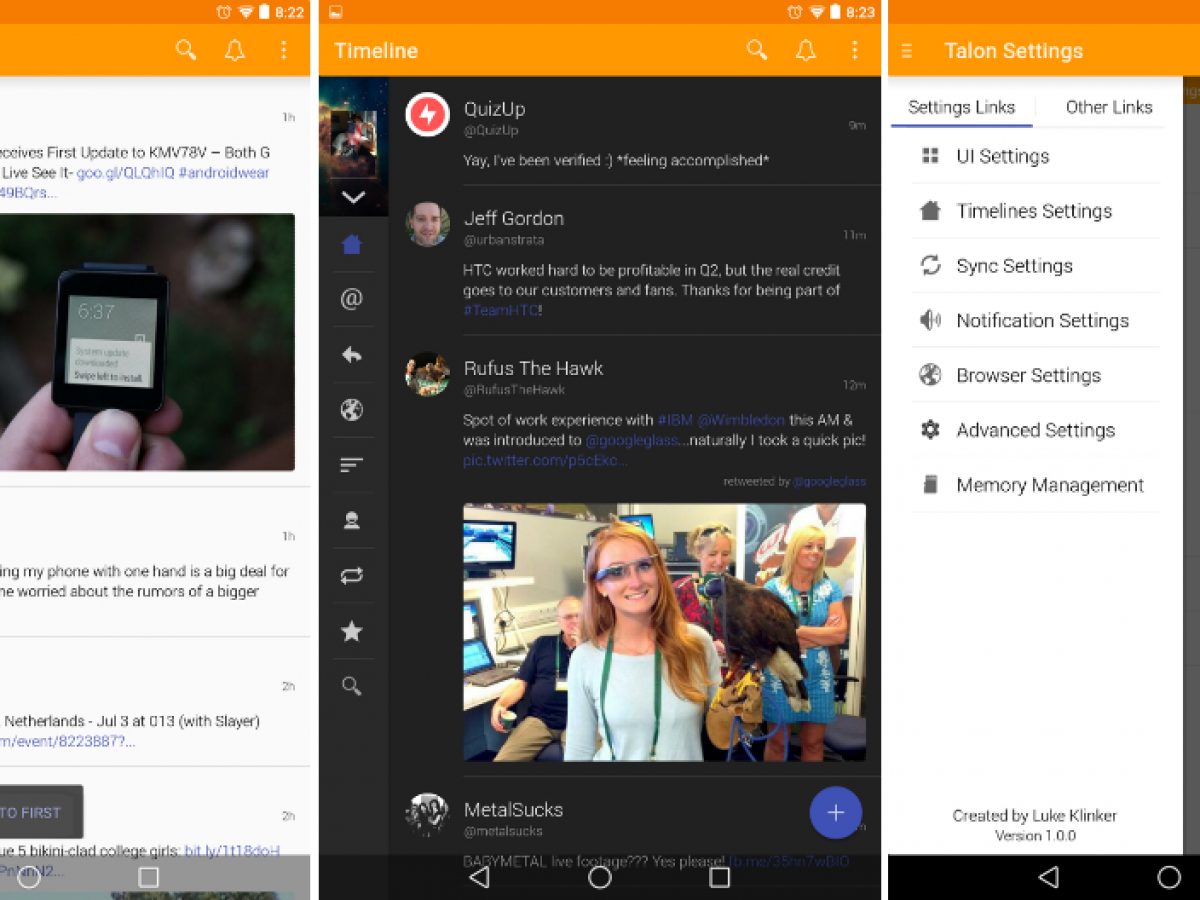The image size is (1200, 900).
Task: Tap the notification bell in the Timeline header
Action: tap(805, 51)
